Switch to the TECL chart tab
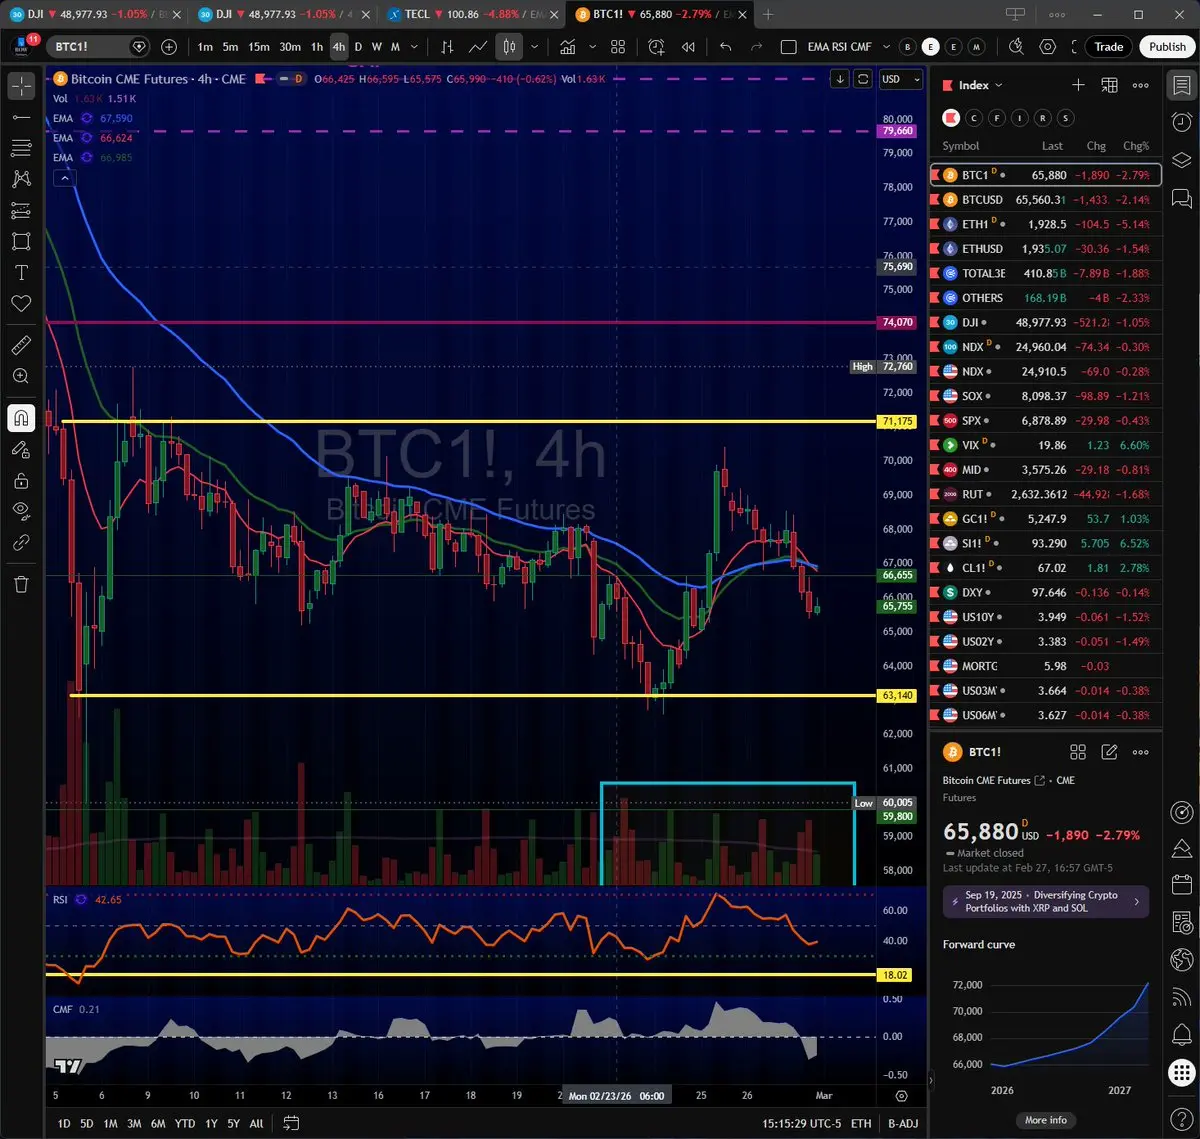The image size is (1200, 1139). [x=469, y=14]
